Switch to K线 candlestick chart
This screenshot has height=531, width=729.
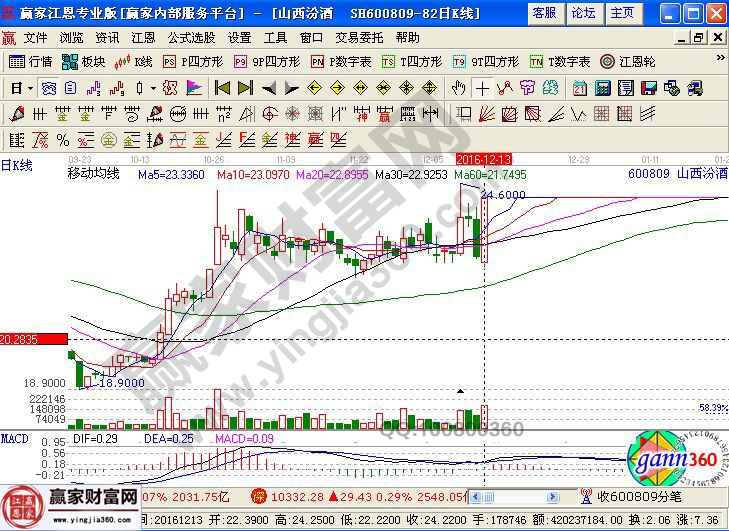(x=134, y=61)
